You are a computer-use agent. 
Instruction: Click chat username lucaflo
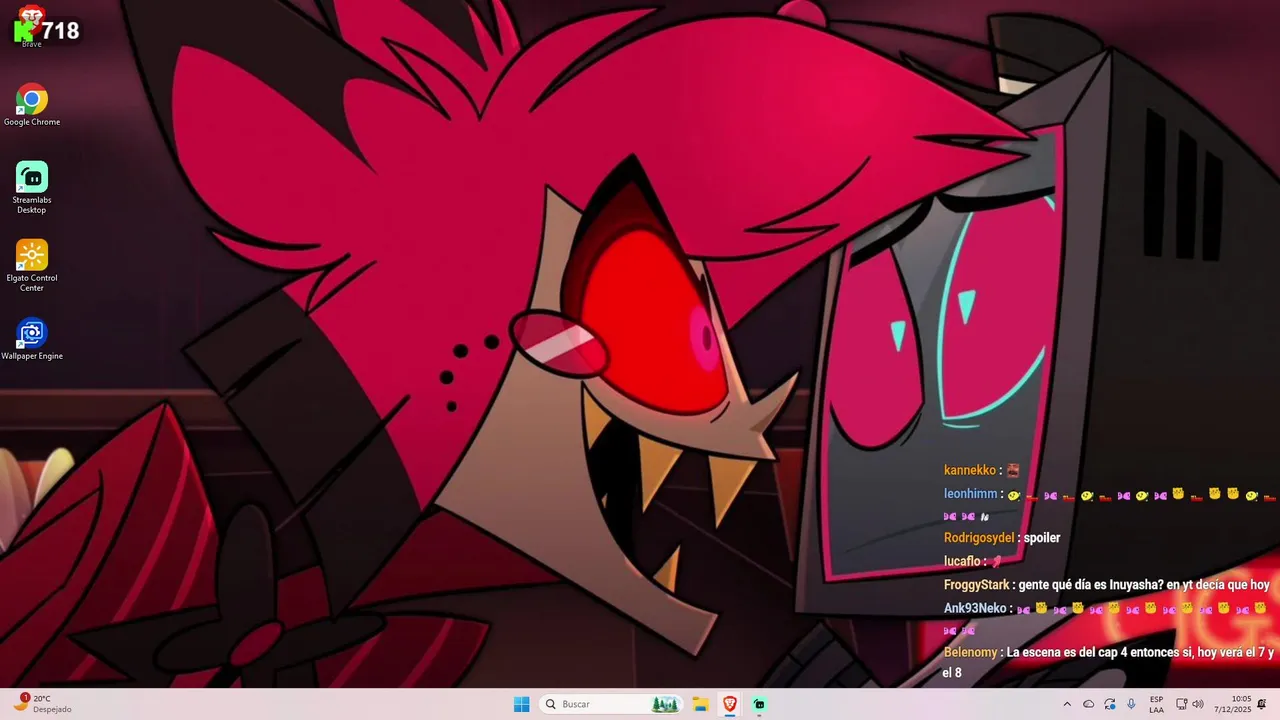(962, 561)
